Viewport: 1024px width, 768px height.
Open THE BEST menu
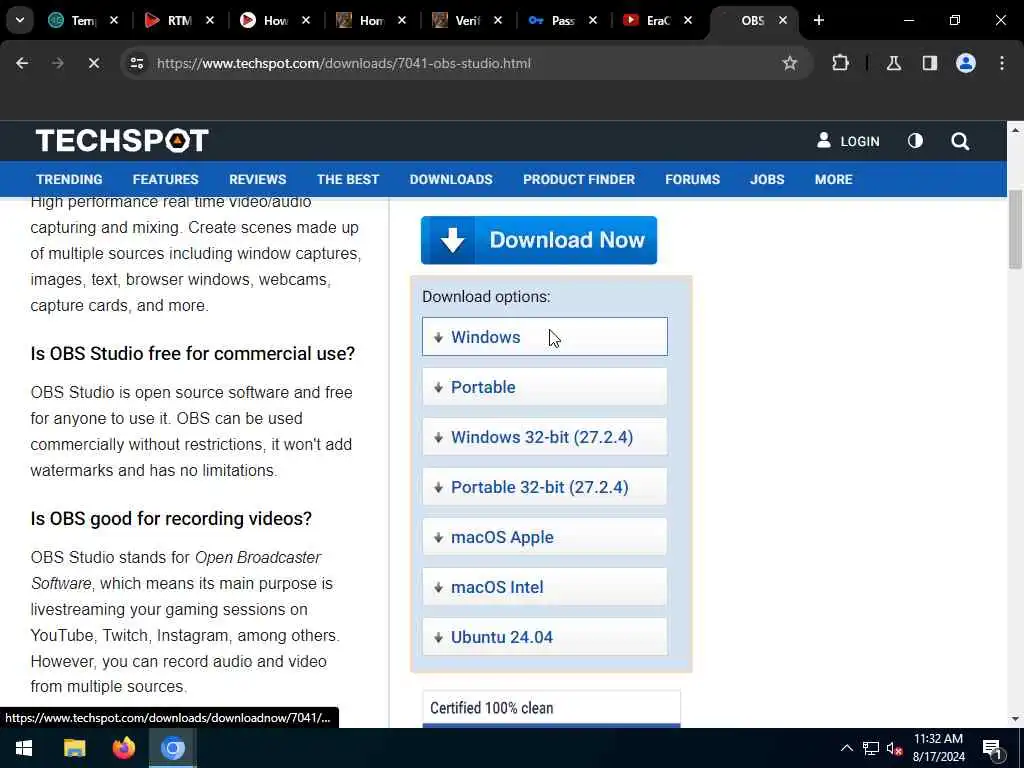pos(347,180)
